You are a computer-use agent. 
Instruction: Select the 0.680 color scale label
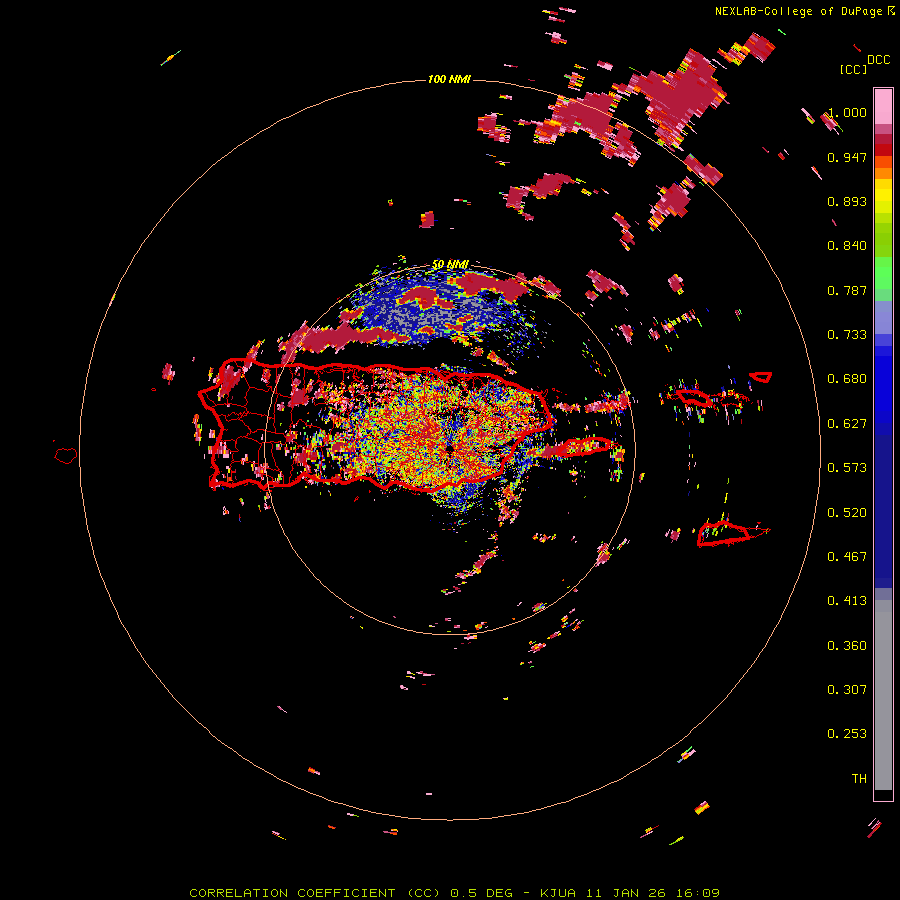click(847, 379)
